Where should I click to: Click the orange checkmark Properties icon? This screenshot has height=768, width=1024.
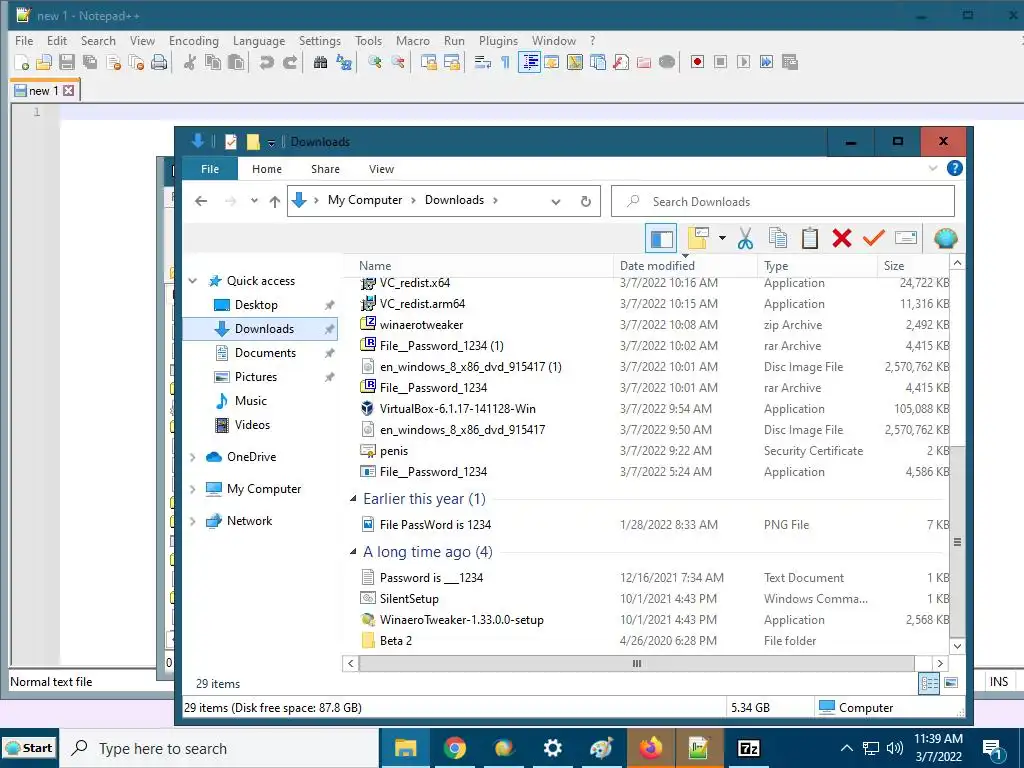pos(874,238)
